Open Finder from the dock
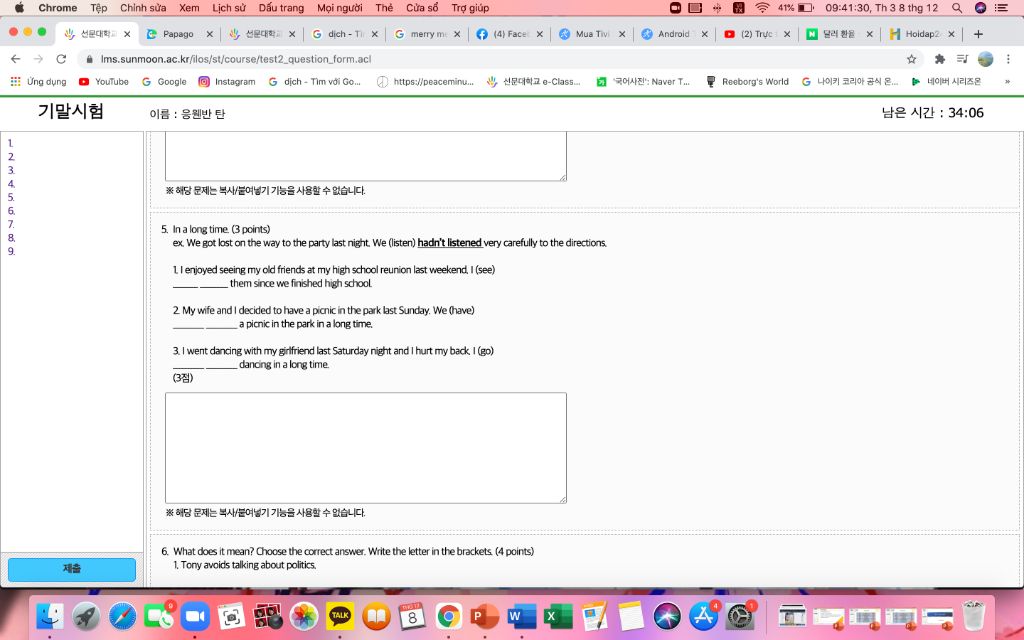Viewport: 1024px width, 640px height. pos(50,616)
